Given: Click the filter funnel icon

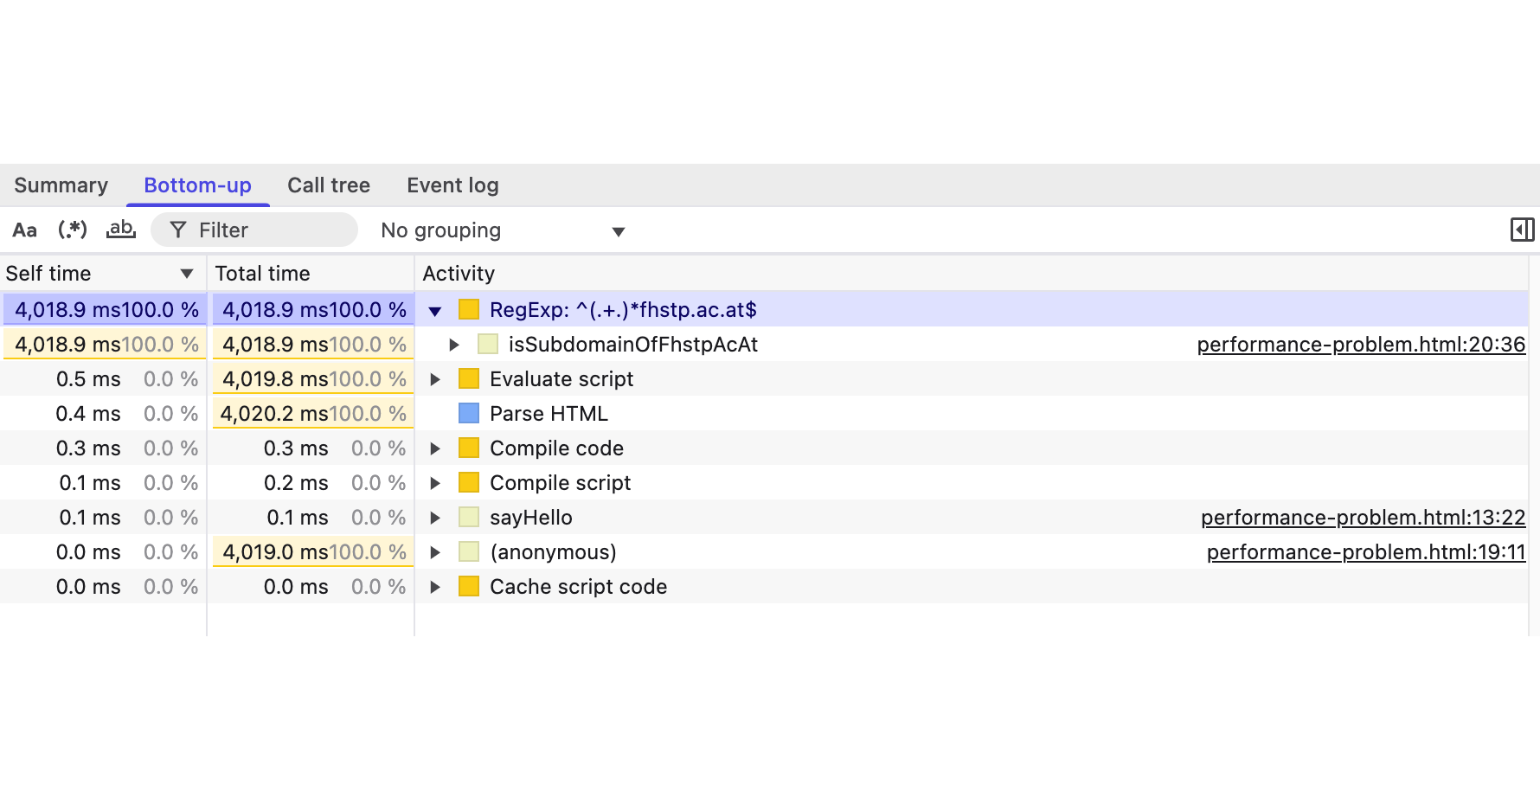Looking at the screenshot, I should coord(178,230).
